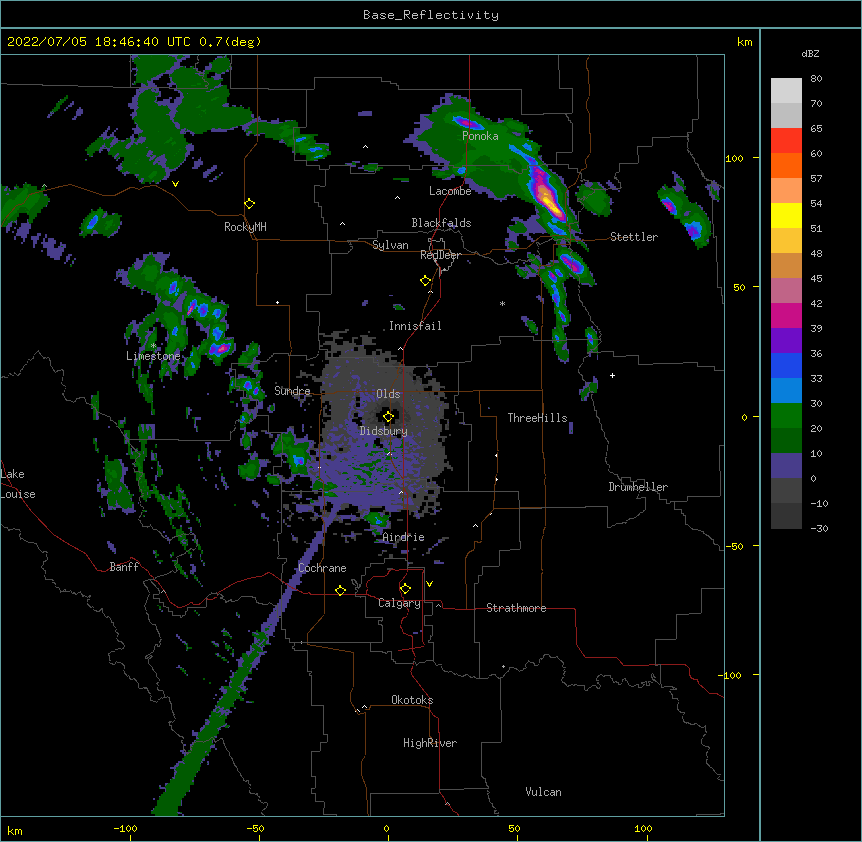
Task: Click the HighRiver town label
Action: [x=430, y=743]
